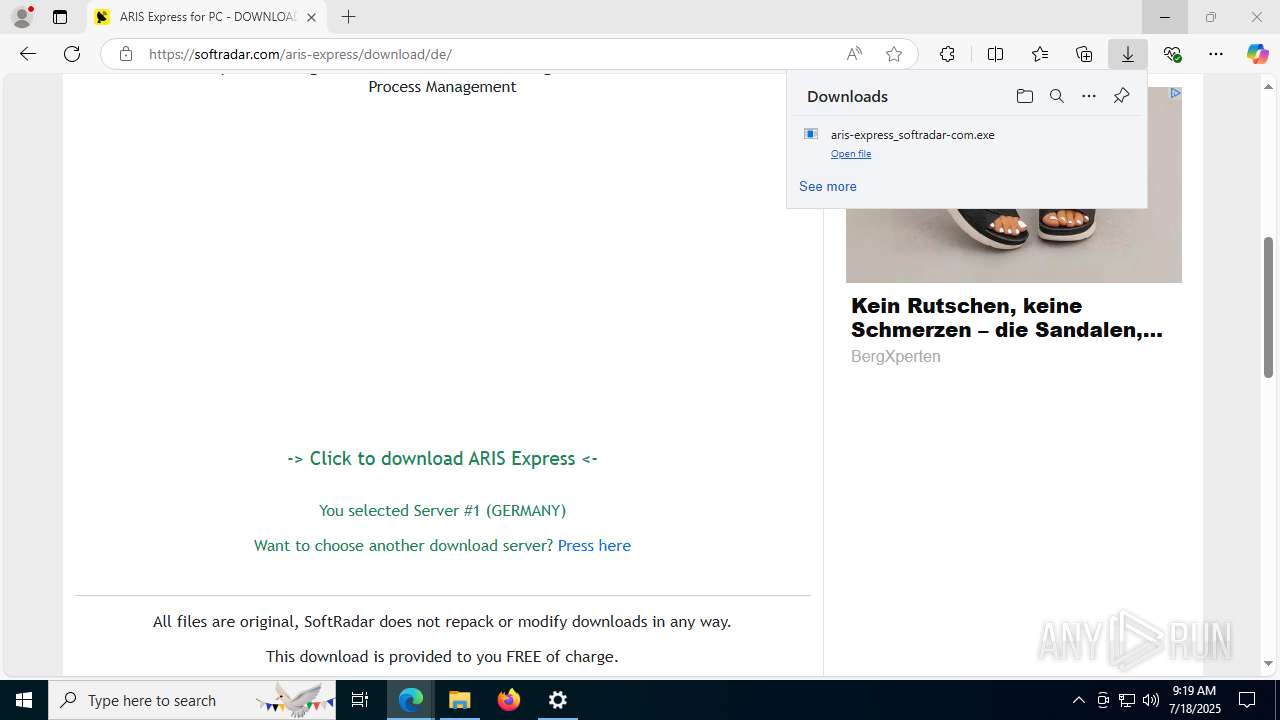1280x720 pixels.
Task: Open Extensions puzzle icon
Action: 947,54
